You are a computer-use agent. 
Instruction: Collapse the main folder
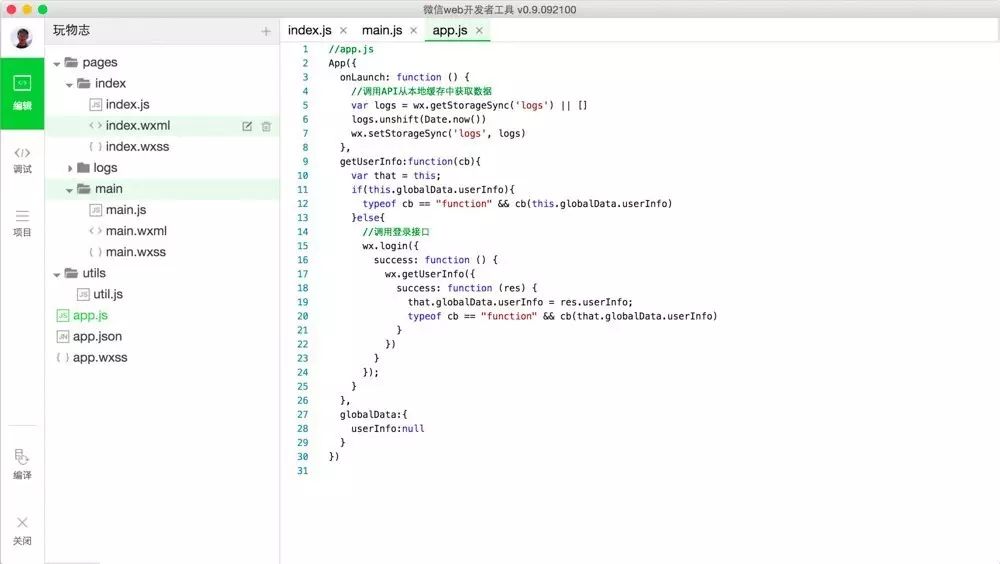[x=70, y=189]
